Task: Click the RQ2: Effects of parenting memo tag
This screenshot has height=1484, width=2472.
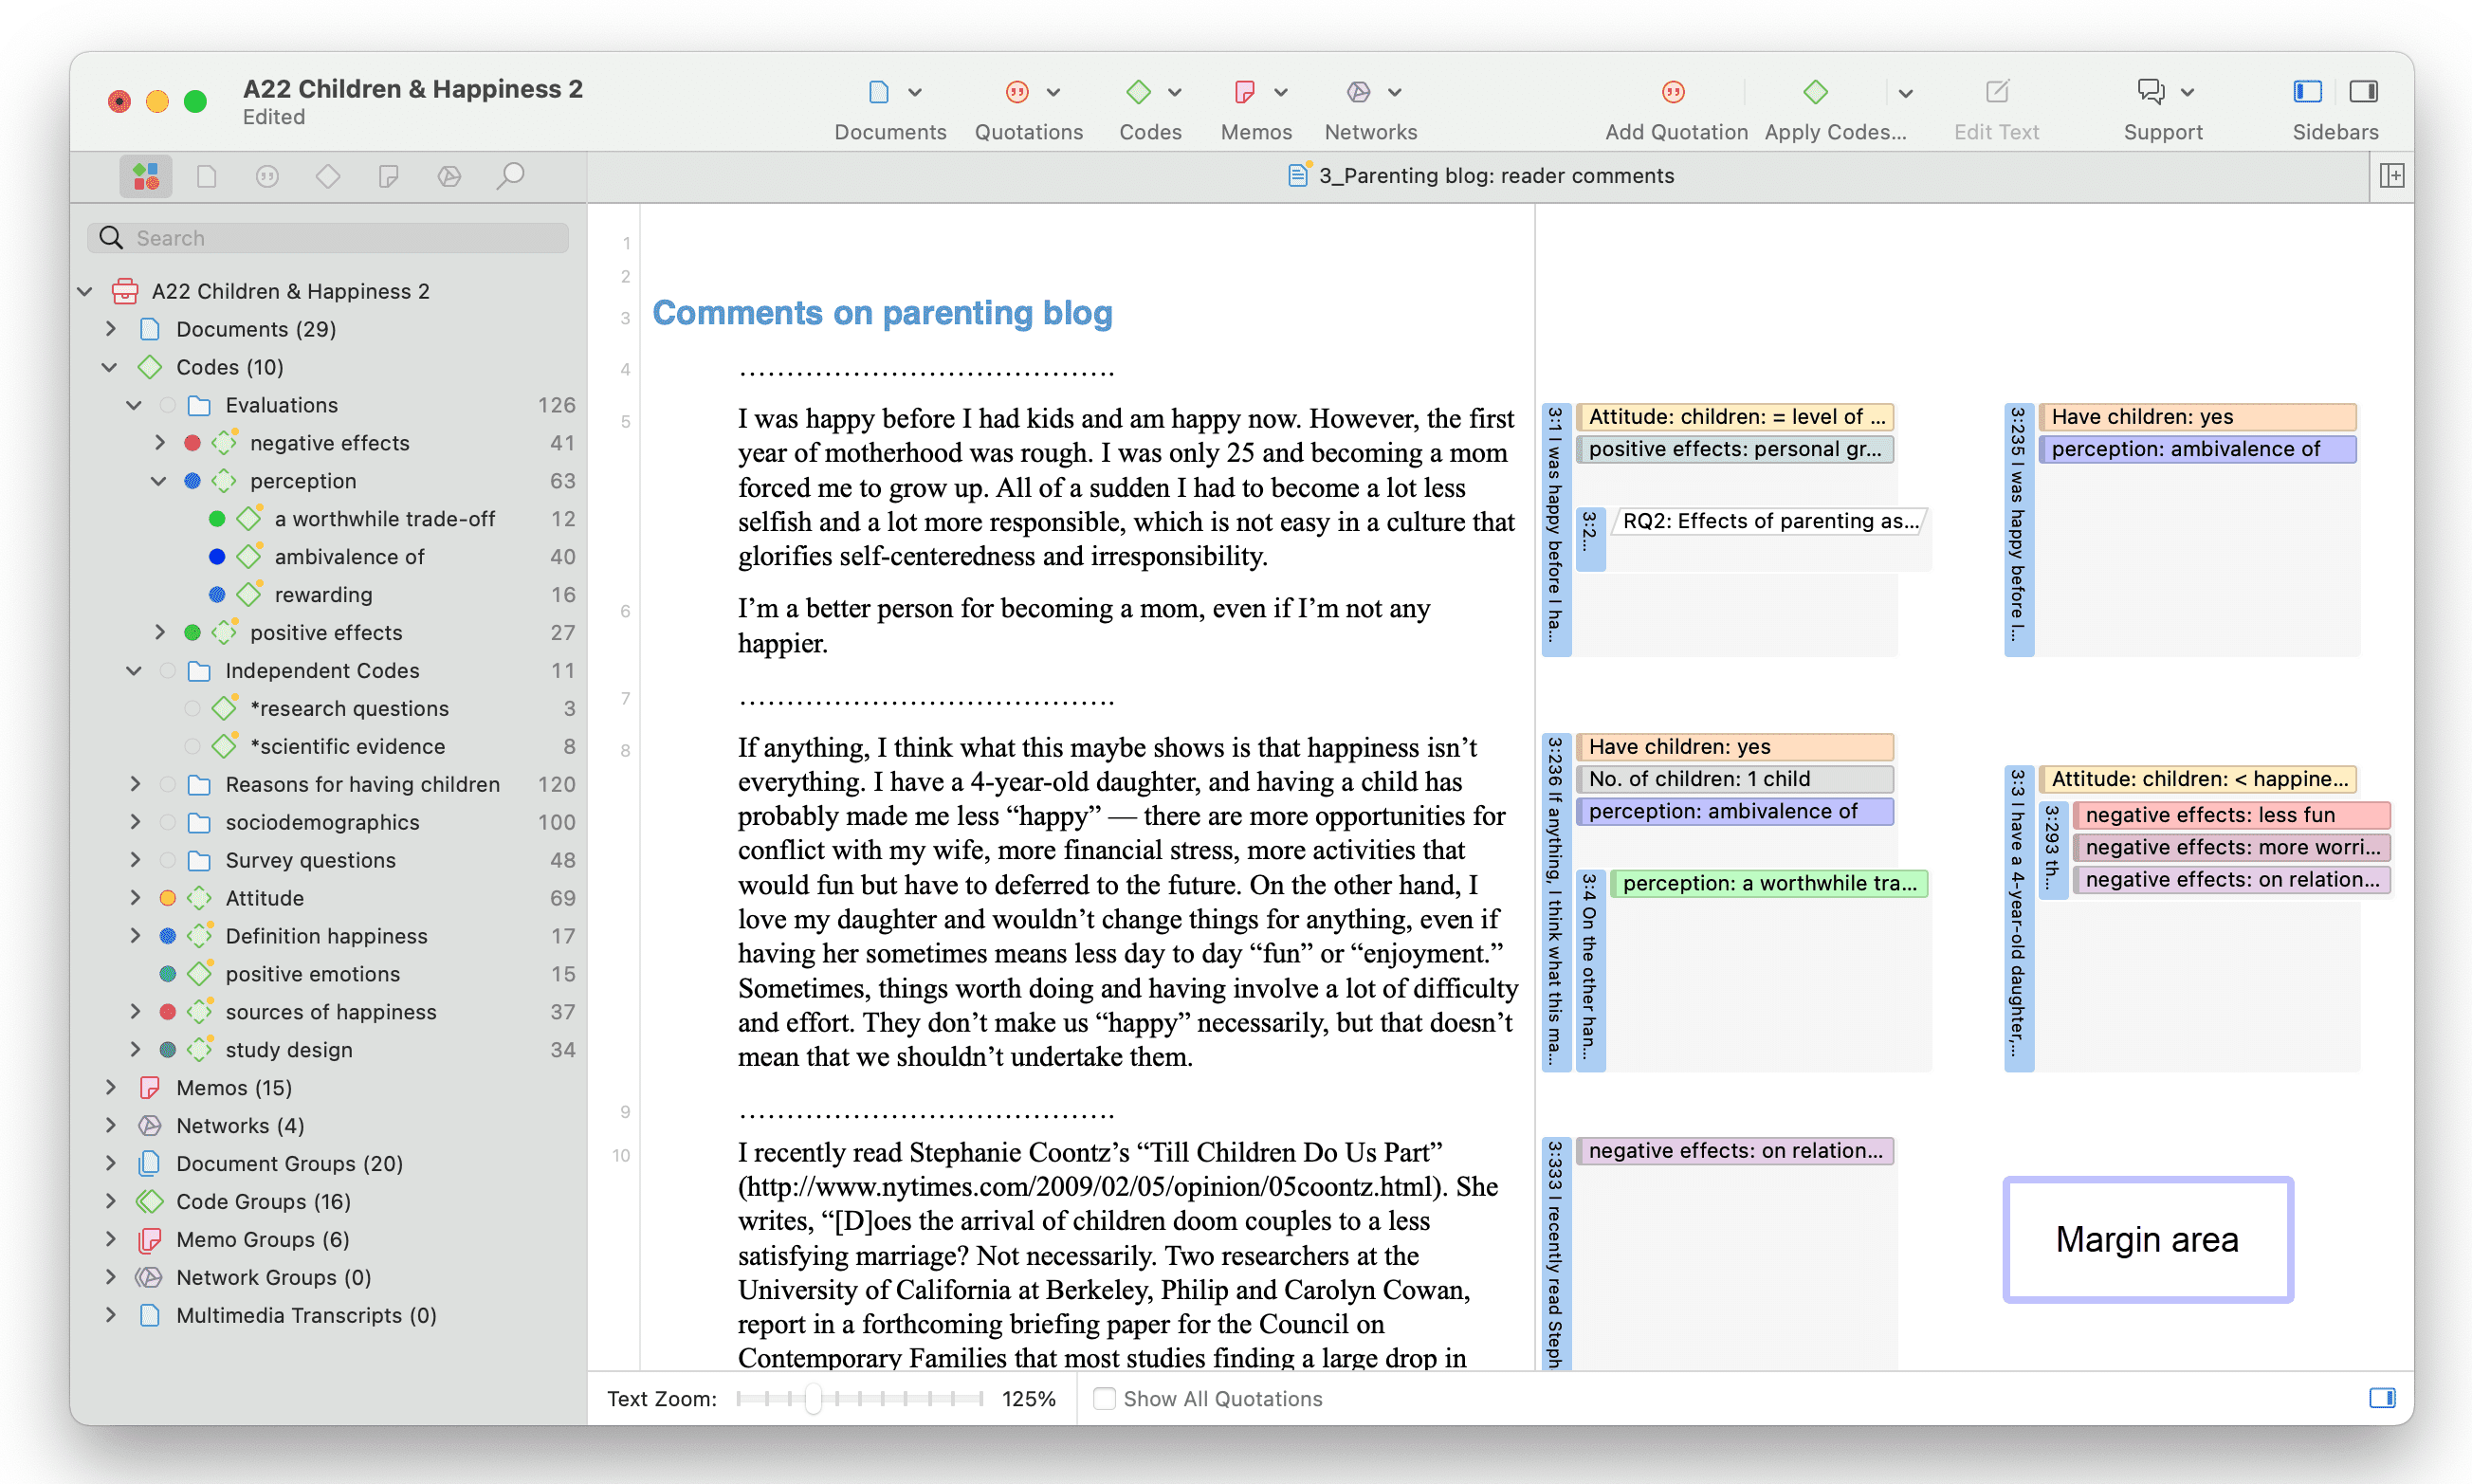Action: coord(1769,521)
